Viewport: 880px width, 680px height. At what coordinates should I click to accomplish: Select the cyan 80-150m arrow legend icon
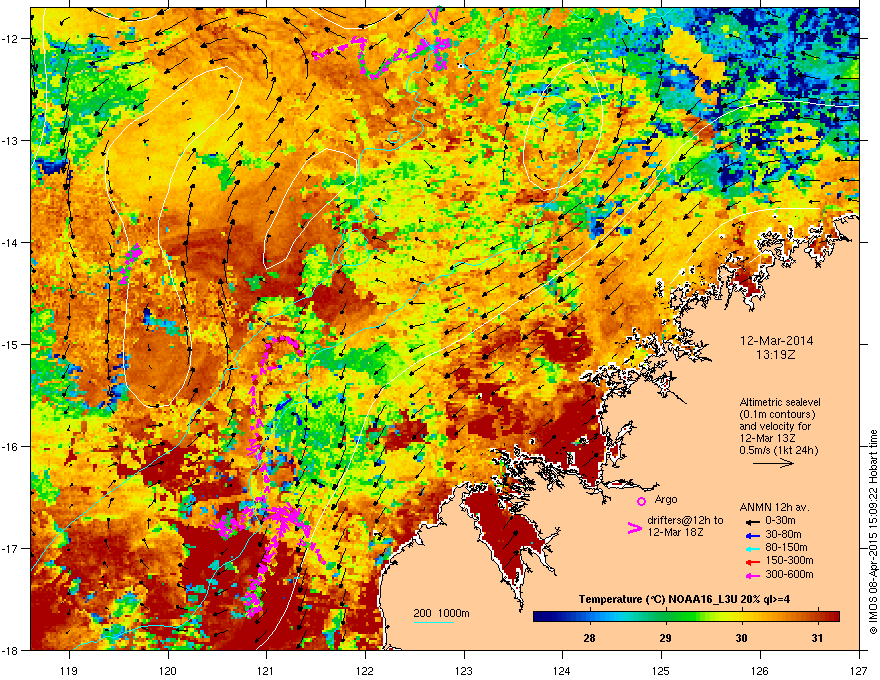click(752, 548)
